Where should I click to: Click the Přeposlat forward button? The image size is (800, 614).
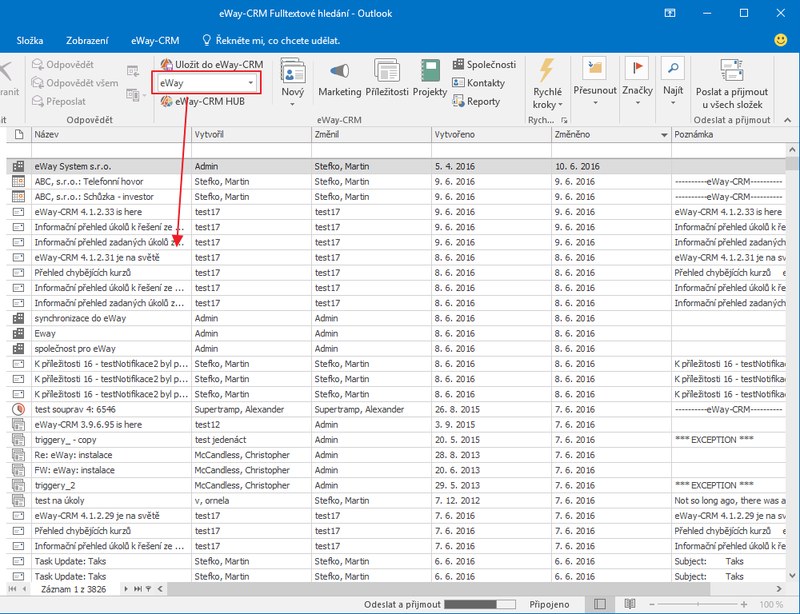pyautogui.click(x=59, y=102)
